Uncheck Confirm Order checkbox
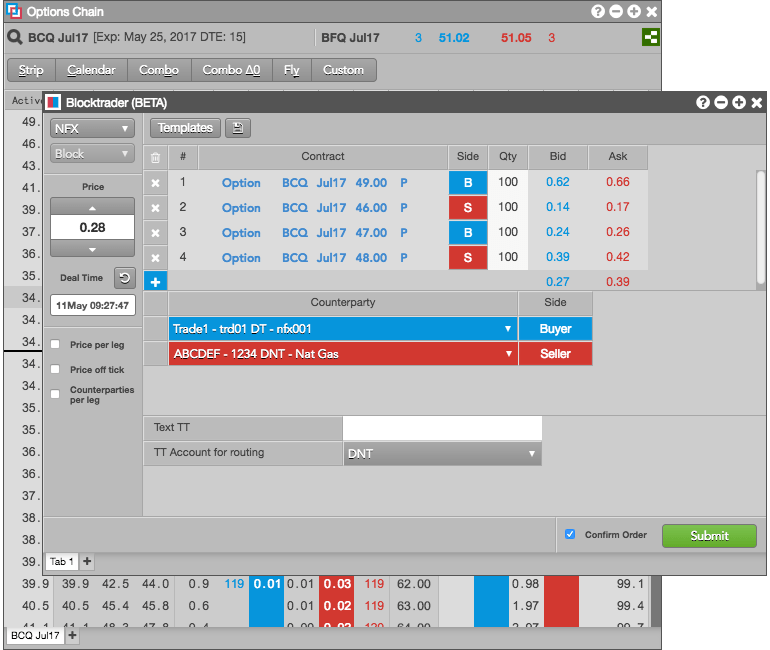770x650 pixels. click(x=570, y=534)
